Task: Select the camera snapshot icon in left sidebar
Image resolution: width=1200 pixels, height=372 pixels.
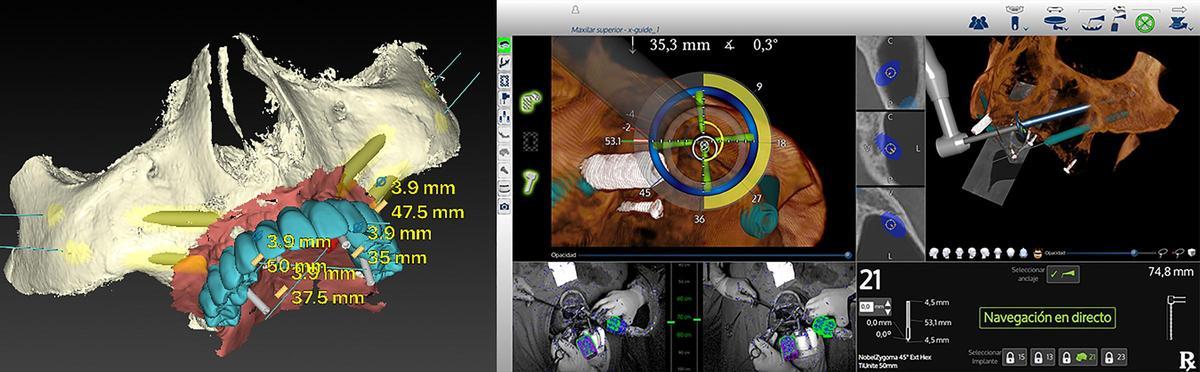Action: point(504,206)
